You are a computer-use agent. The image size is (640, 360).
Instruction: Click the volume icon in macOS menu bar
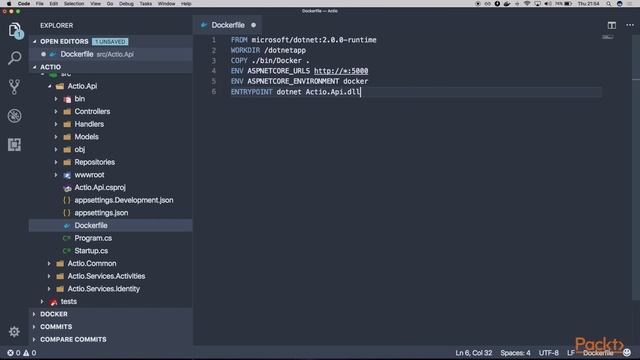coord(547,4)
